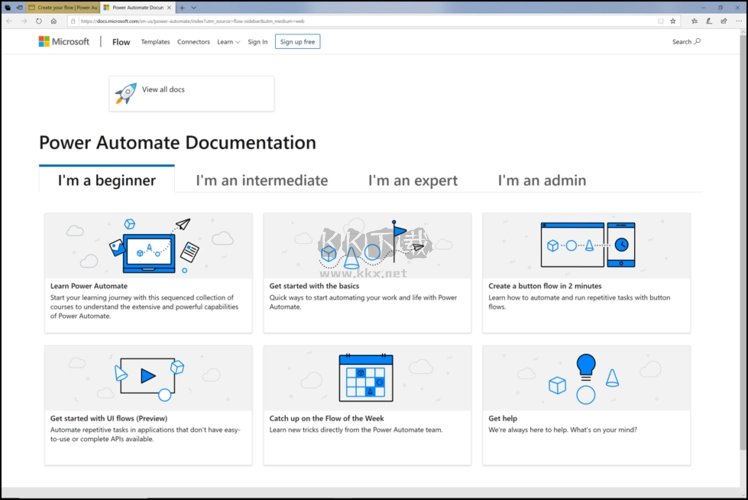
Task: Click the rocket icon beside View all docs
Action: click(x=126, y=93)
